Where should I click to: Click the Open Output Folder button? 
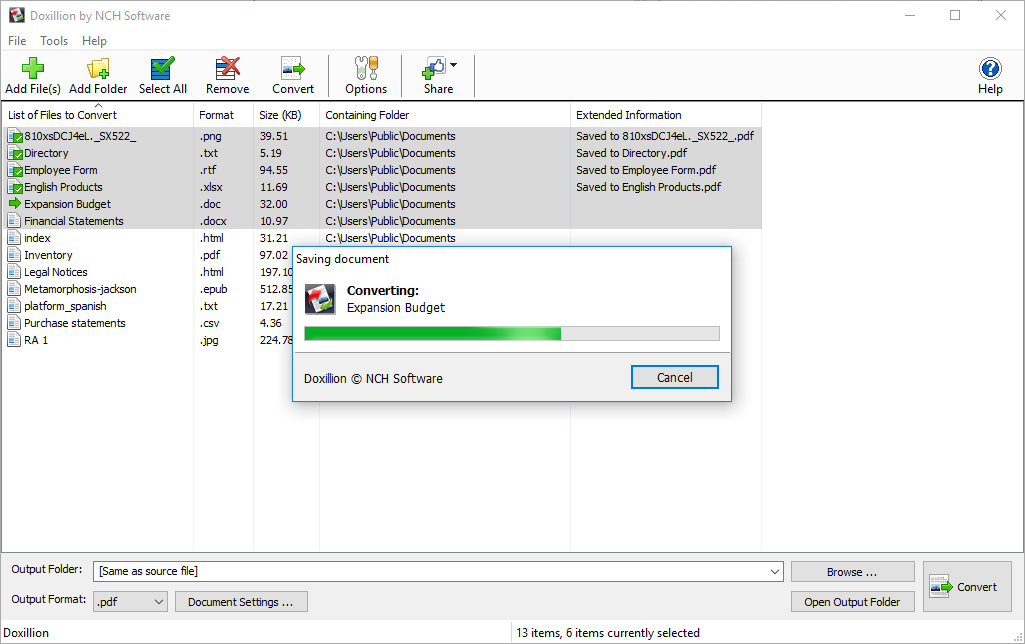pos(852,602)
